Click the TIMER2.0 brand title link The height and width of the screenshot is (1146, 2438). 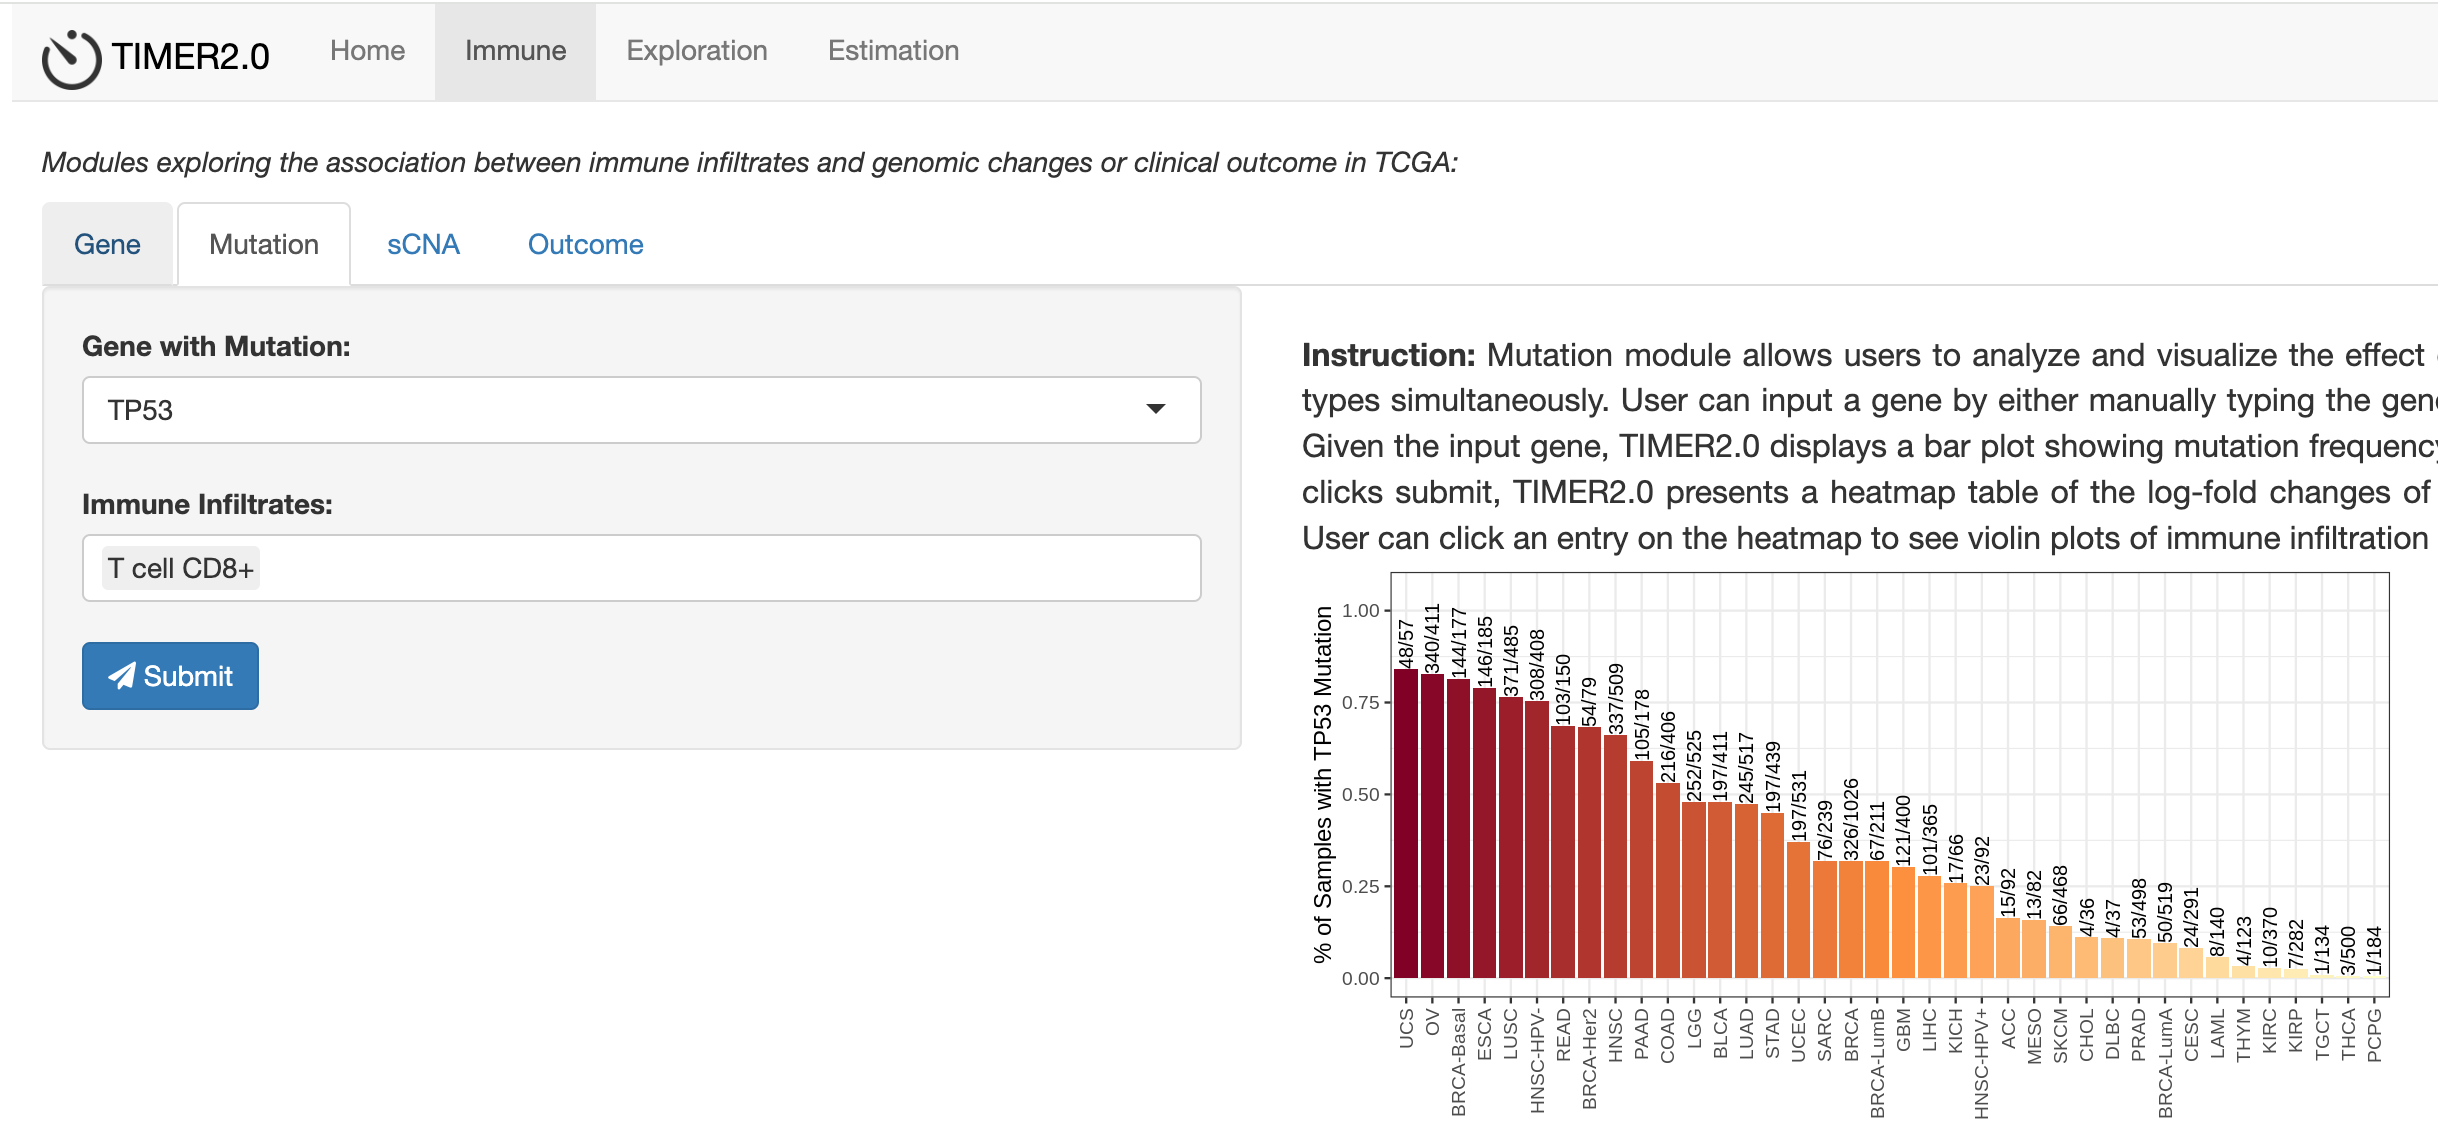coord(190,57)
